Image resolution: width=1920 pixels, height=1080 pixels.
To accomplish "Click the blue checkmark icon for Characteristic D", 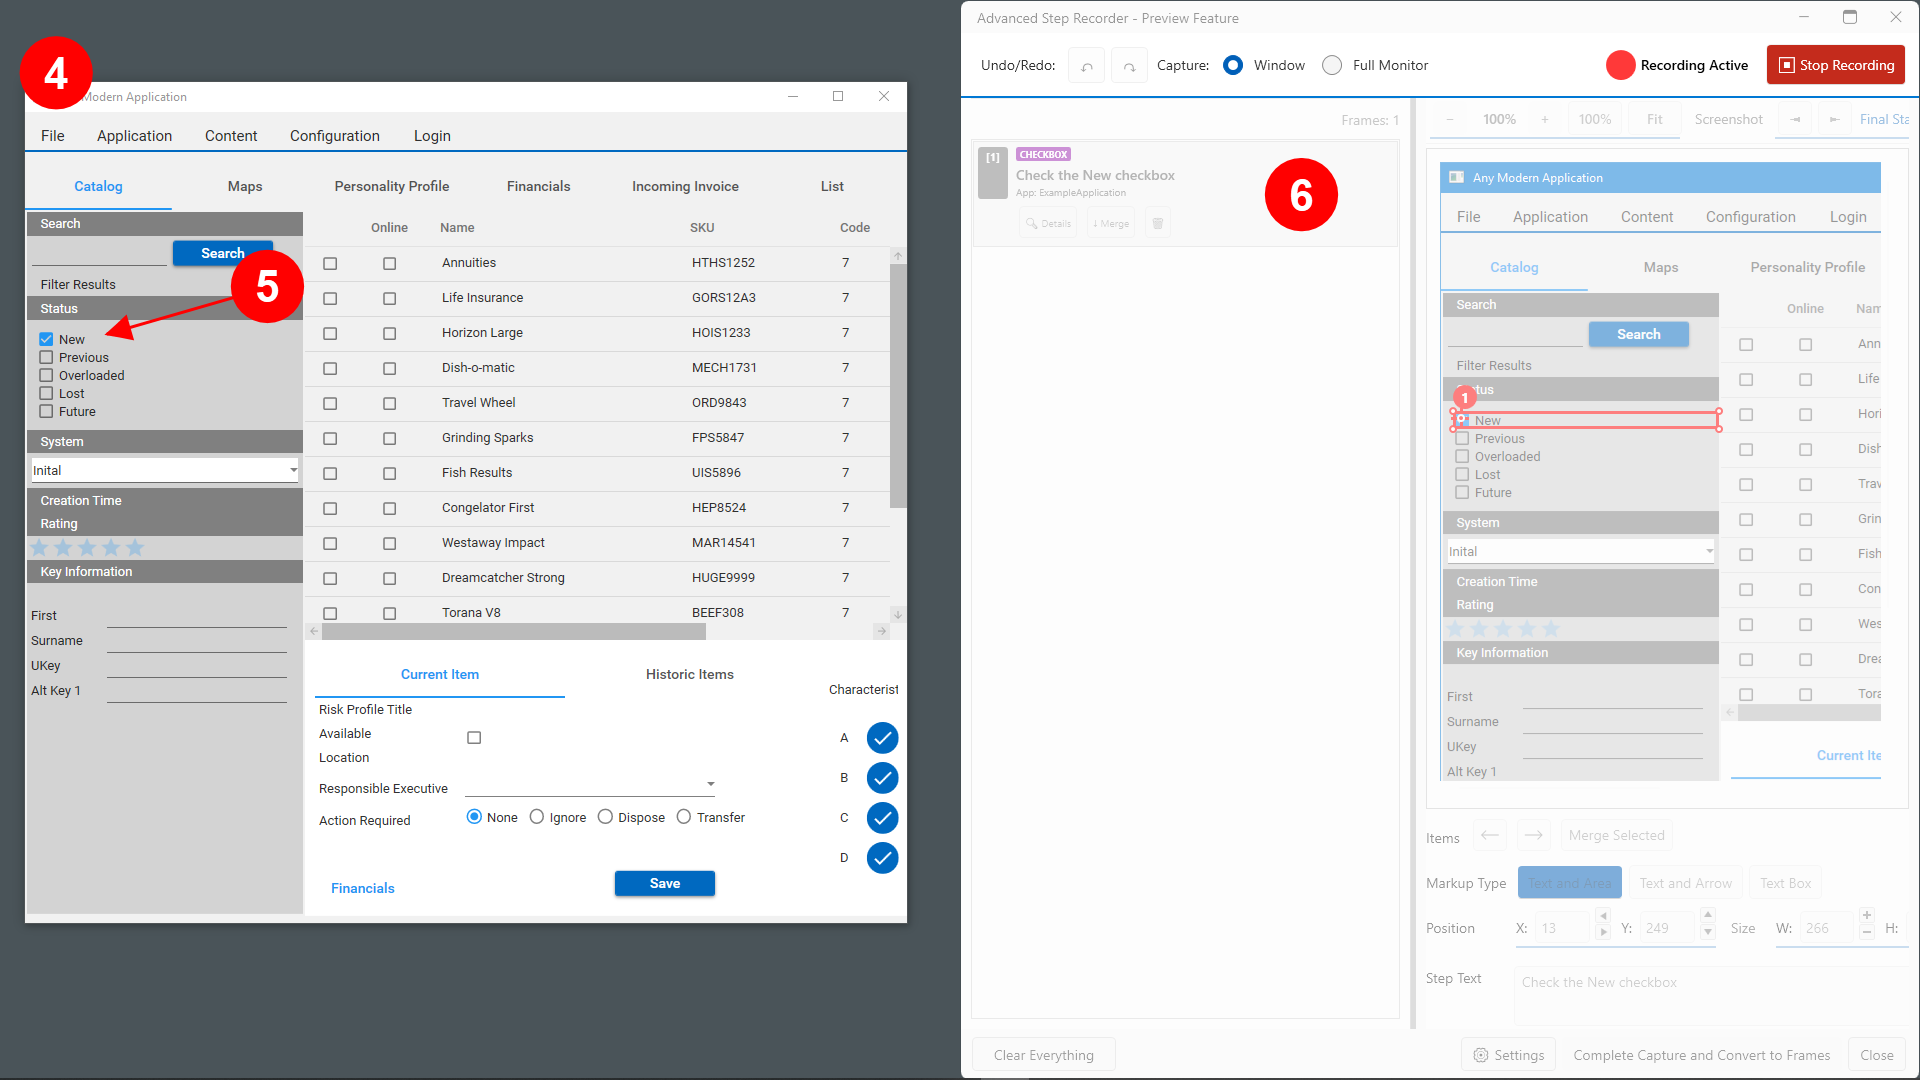I will click(x=882, y=858).
